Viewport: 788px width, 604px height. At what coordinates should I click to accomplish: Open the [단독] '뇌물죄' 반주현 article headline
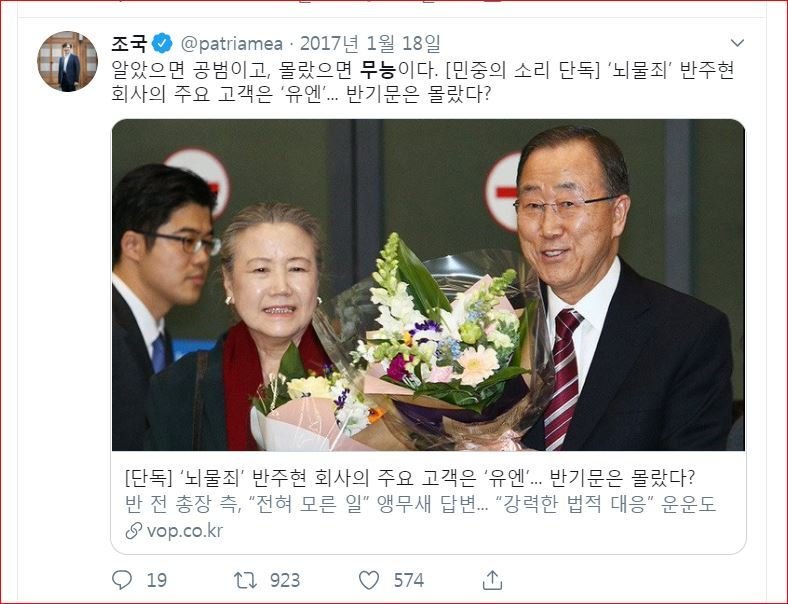(410, 478)
